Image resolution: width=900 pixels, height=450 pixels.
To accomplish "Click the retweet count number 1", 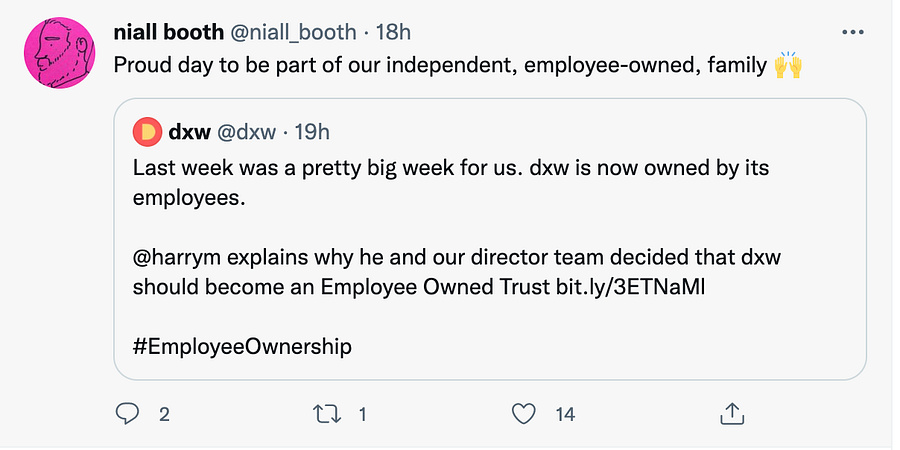I will coord(362,414).
